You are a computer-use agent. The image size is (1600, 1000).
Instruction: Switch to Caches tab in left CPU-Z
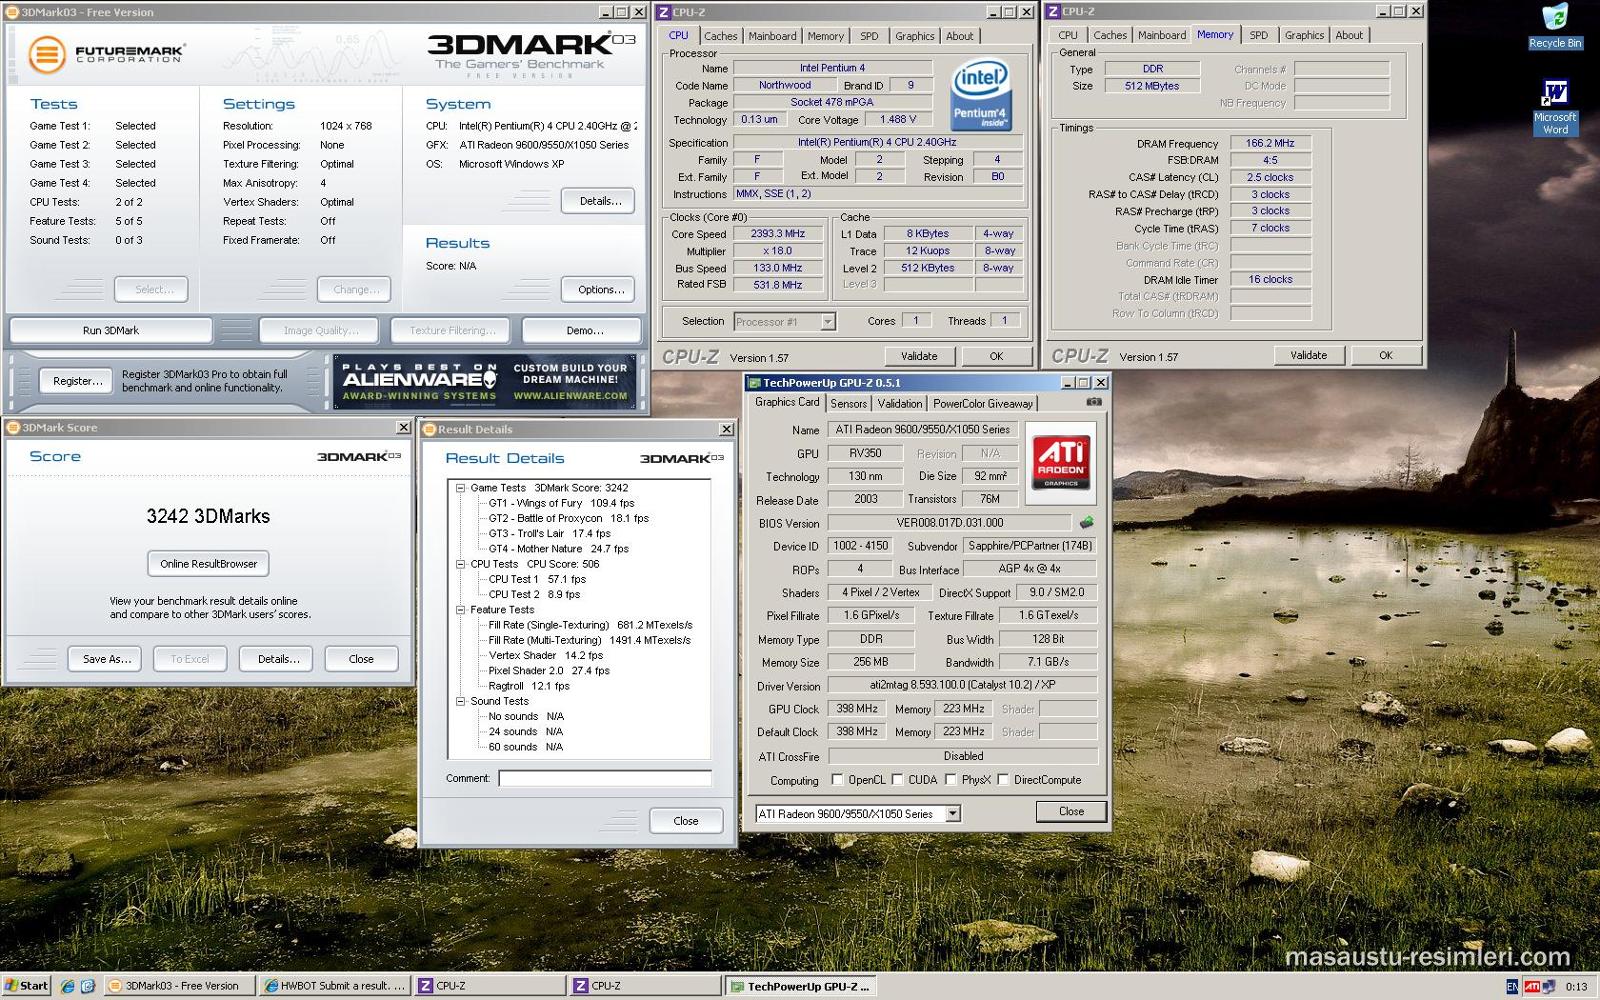tap(720, 36)
